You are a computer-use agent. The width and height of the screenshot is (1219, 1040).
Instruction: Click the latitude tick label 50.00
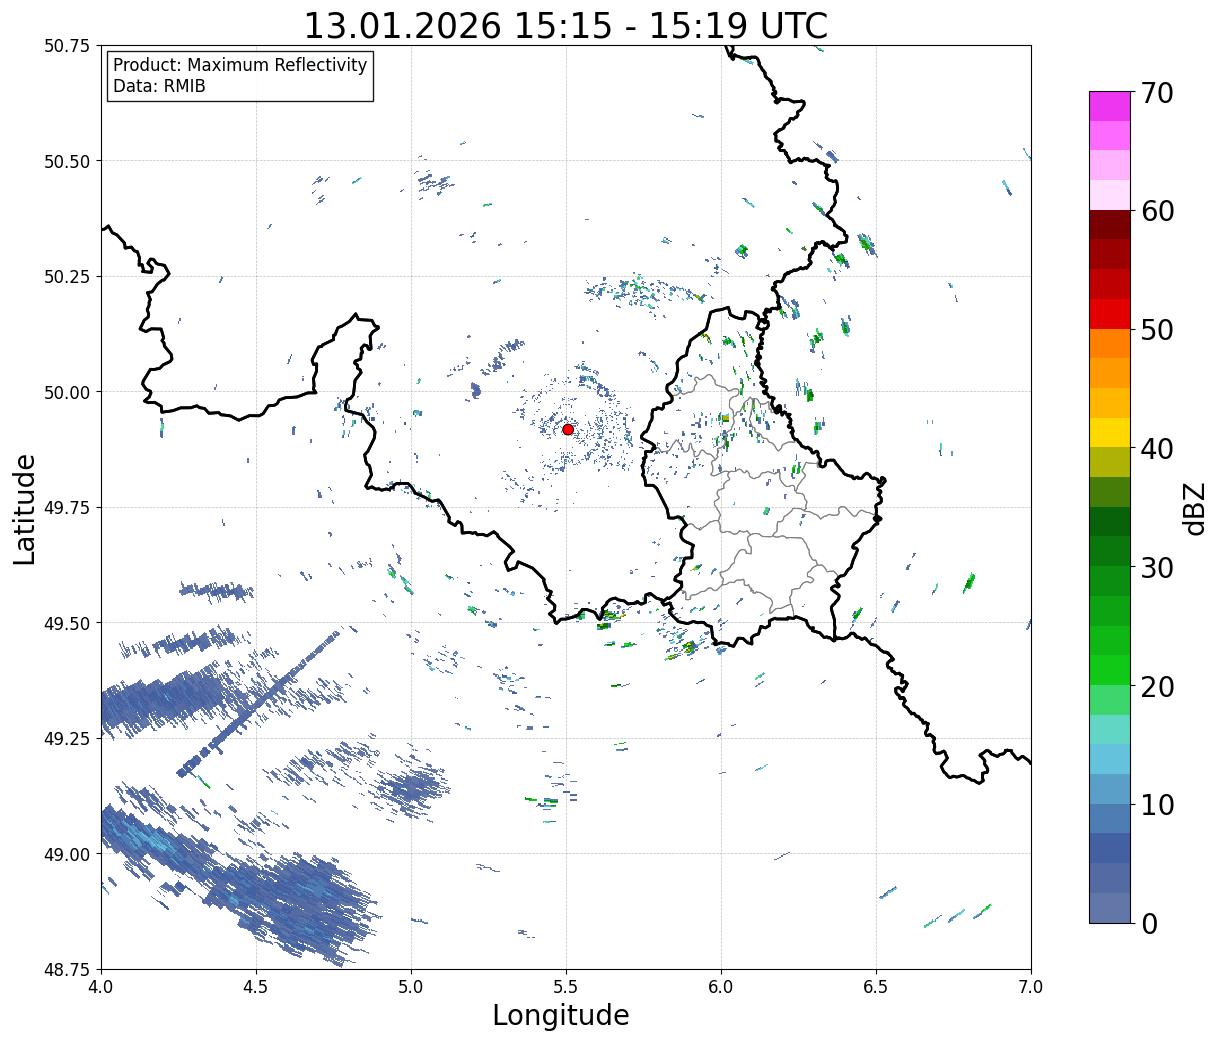tap(67, 392)
